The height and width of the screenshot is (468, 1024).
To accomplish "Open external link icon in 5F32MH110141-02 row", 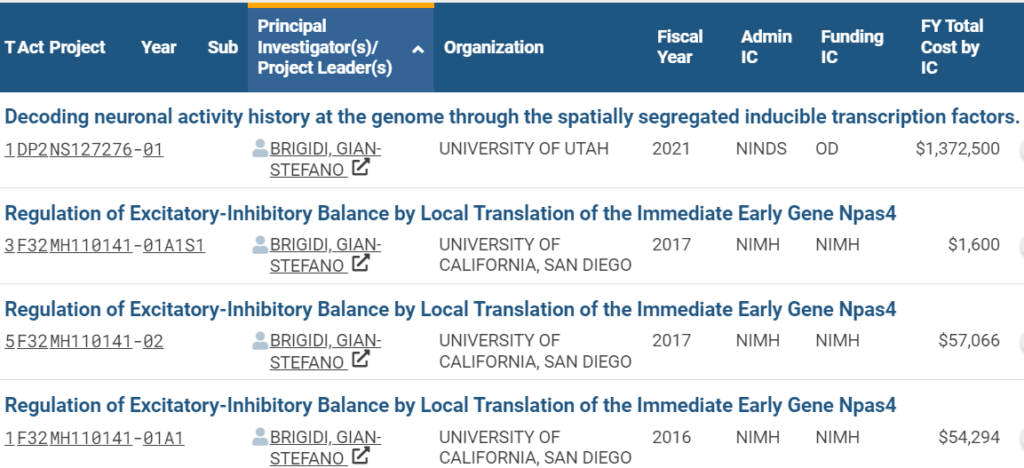I will [x=360, y=360].
